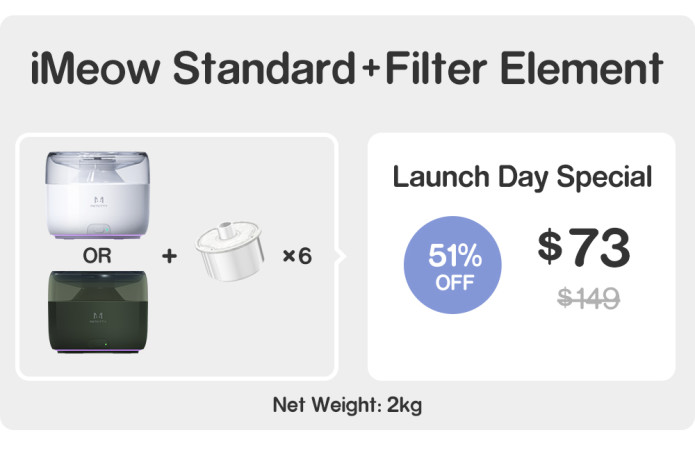Click the OR label between fountains

click(x=97, y=256)
